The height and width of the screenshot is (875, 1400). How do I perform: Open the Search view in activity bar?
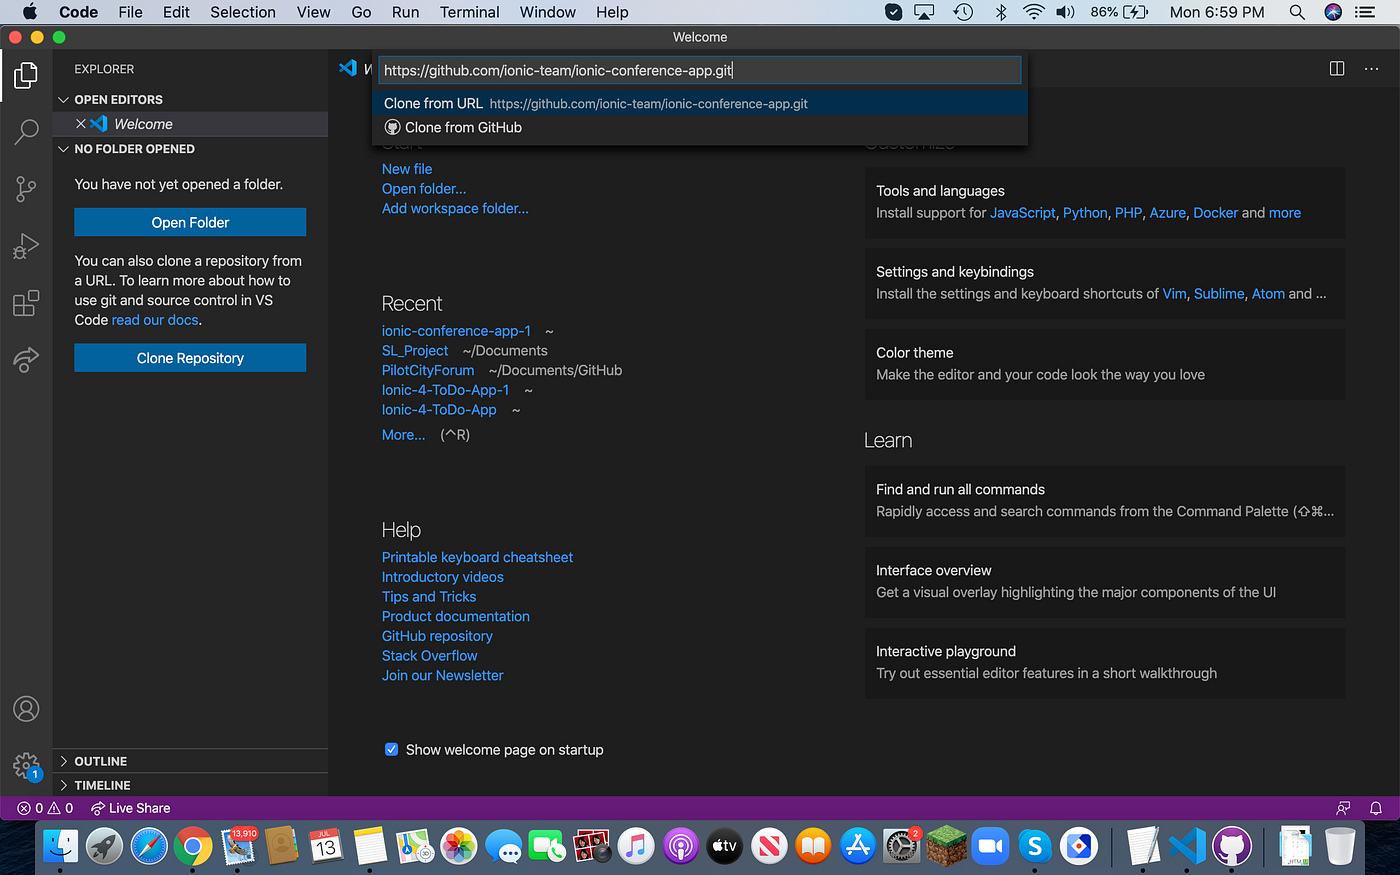point(26,131)
